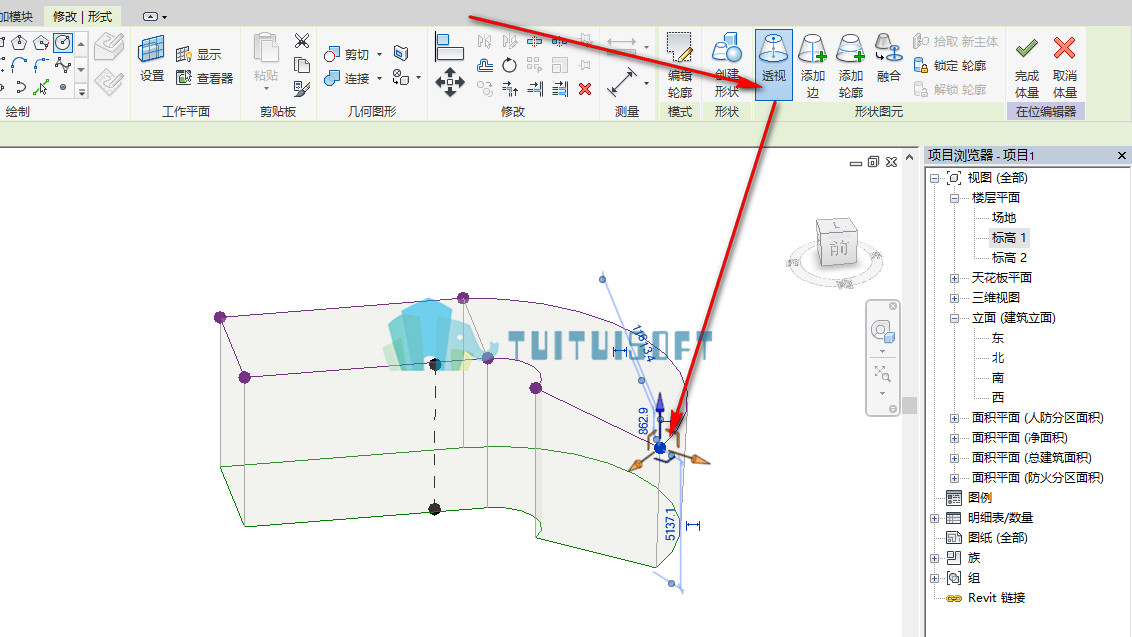Toggle the 锁定轮廓 Lock Profile option
Screen dimensions: 1132x637
[950, 66]
